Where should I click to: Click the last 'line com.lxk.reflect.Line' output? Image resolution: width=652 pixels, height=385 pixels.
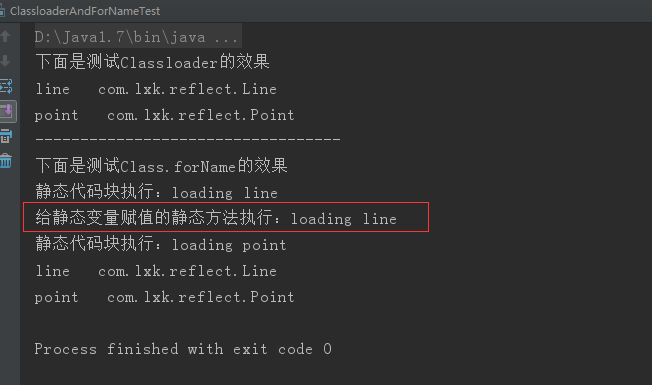click(x=156, y=271)
